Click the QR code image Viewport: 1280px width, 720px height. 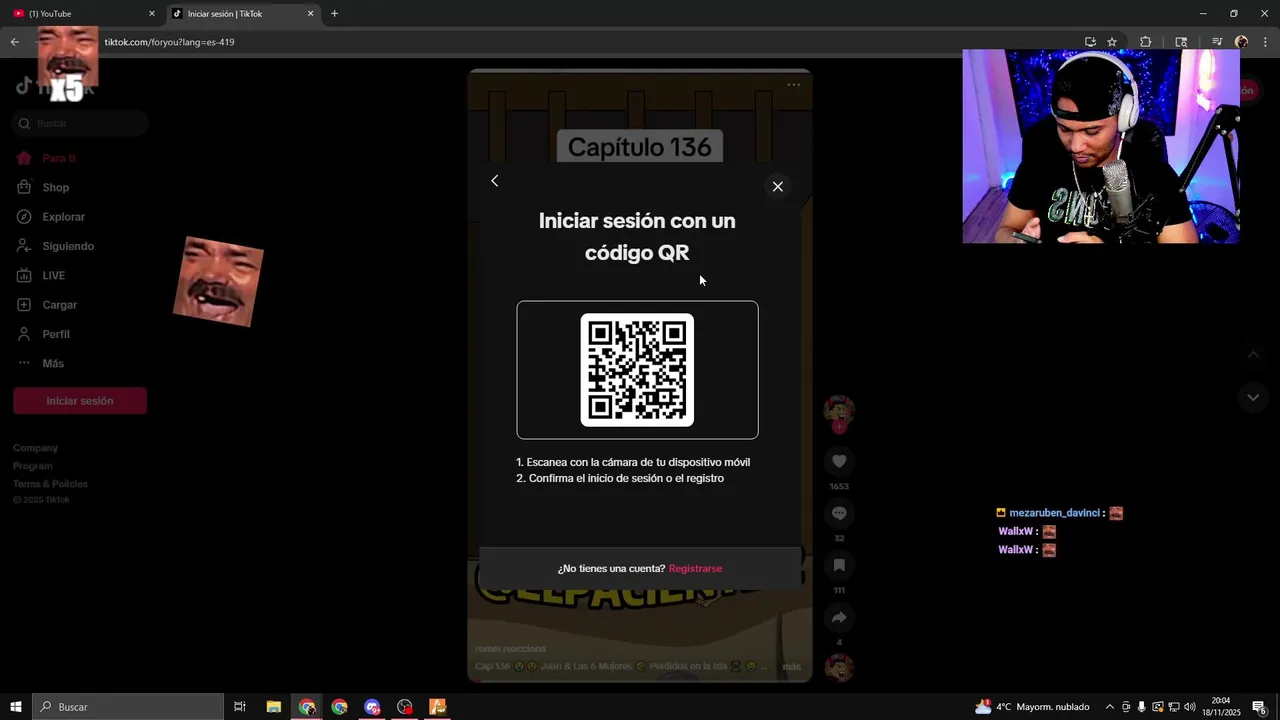click(x=637, y=370)
